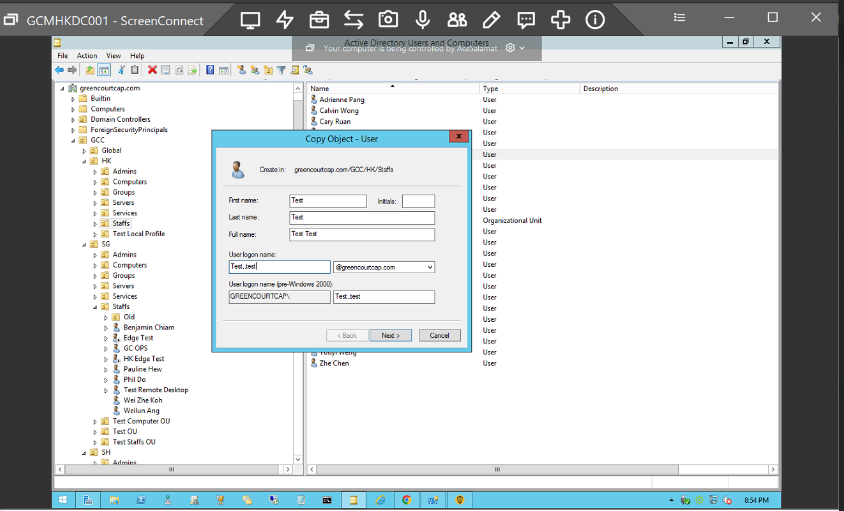
Task: Click the Export list toolbar icon
Action: (x=193, y=70)
